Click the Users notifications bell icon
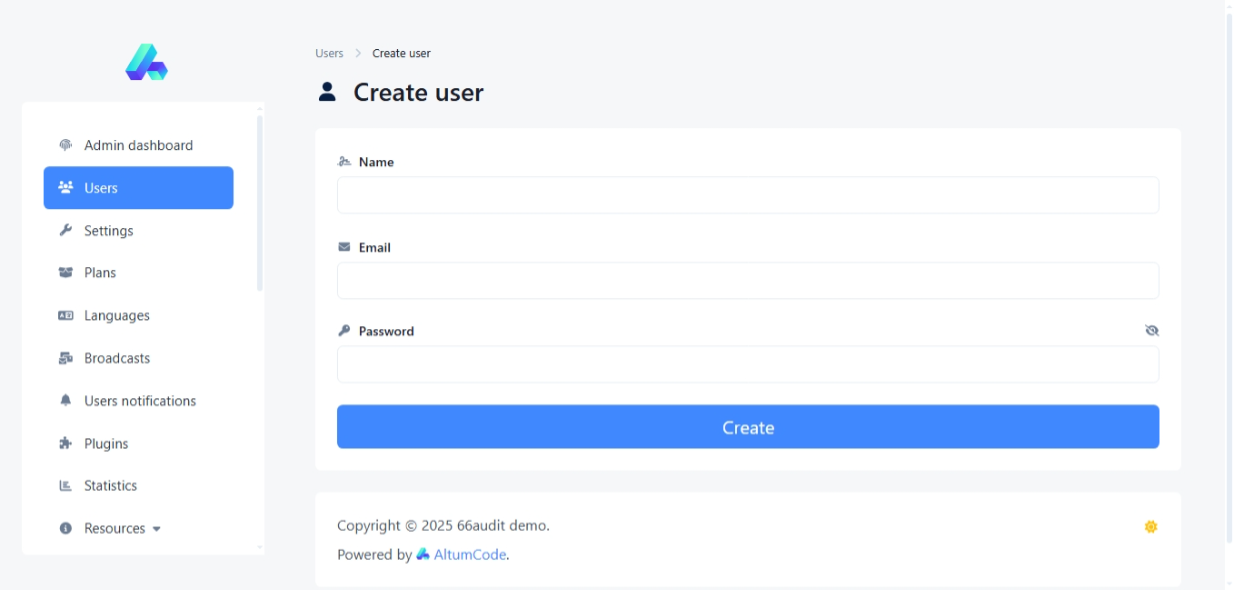The height and width of the screenshot is (590, 1234). click(66, 401)
